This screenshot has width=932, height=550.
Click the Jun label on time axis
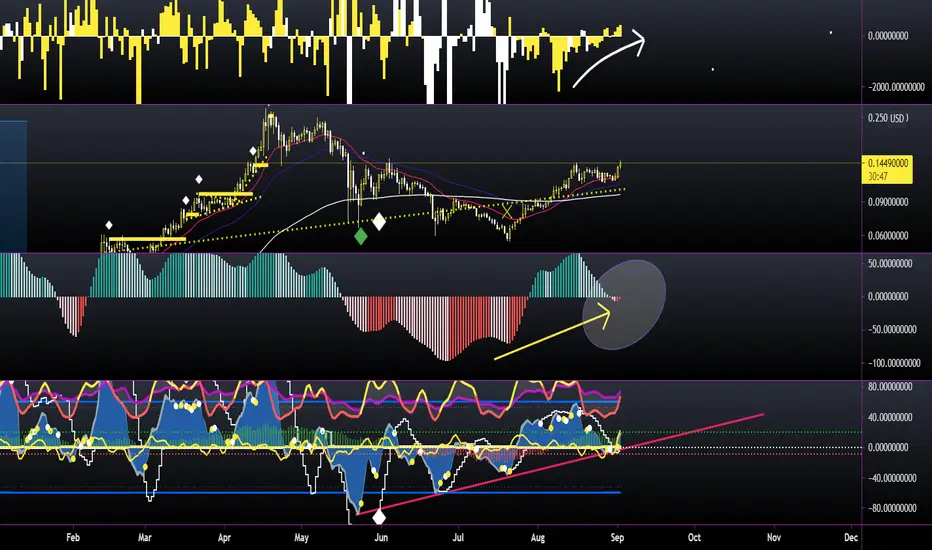381,538
